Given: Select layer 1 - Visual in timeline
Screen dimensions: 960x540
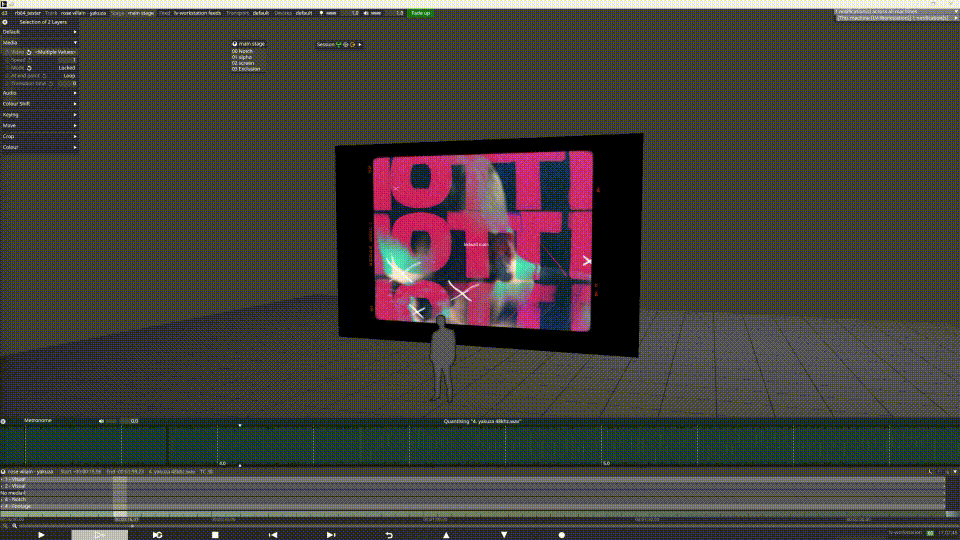Looking at the screenshot, I should pos(473,479).
